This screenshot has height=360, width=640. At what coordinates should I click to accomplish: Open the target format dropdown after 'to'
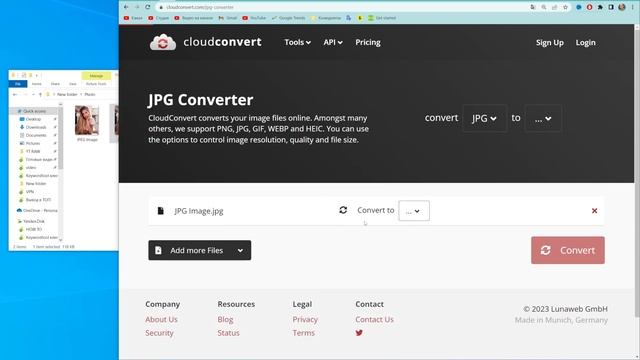pyautogui.click(x=543, y=118)
